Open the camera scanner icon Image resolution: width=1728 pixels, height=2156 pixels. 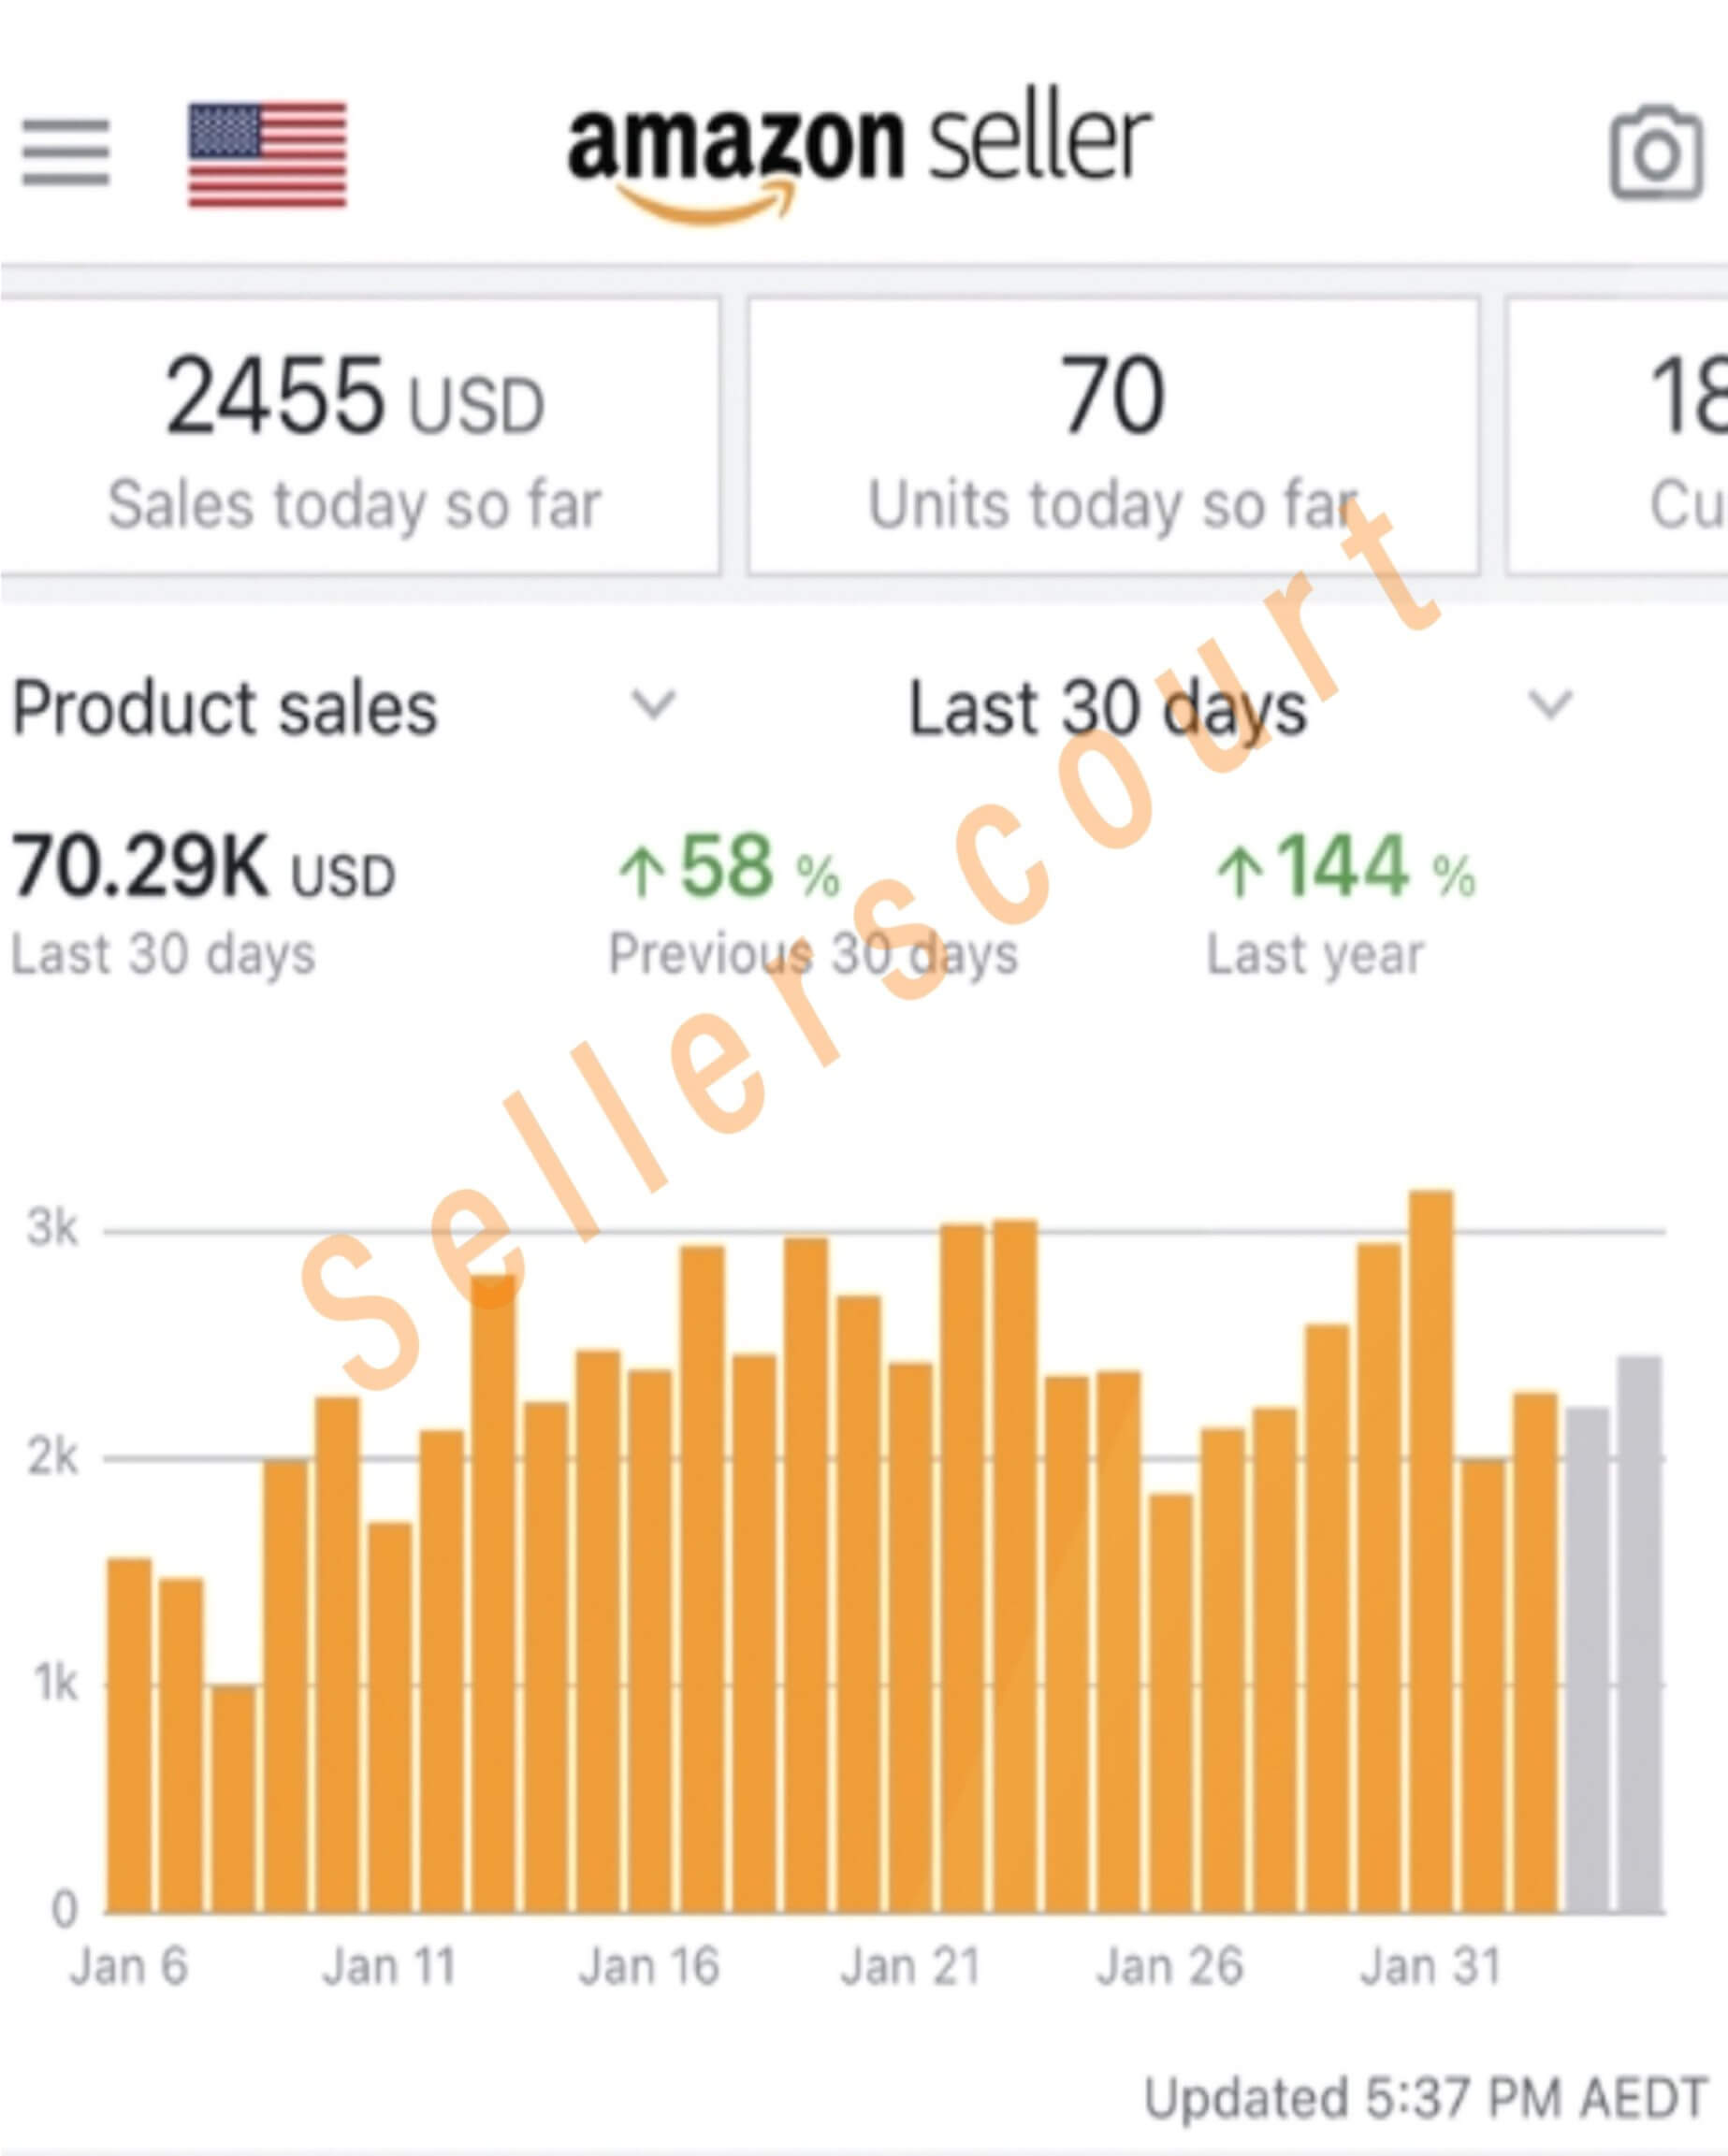[1655, 153]
